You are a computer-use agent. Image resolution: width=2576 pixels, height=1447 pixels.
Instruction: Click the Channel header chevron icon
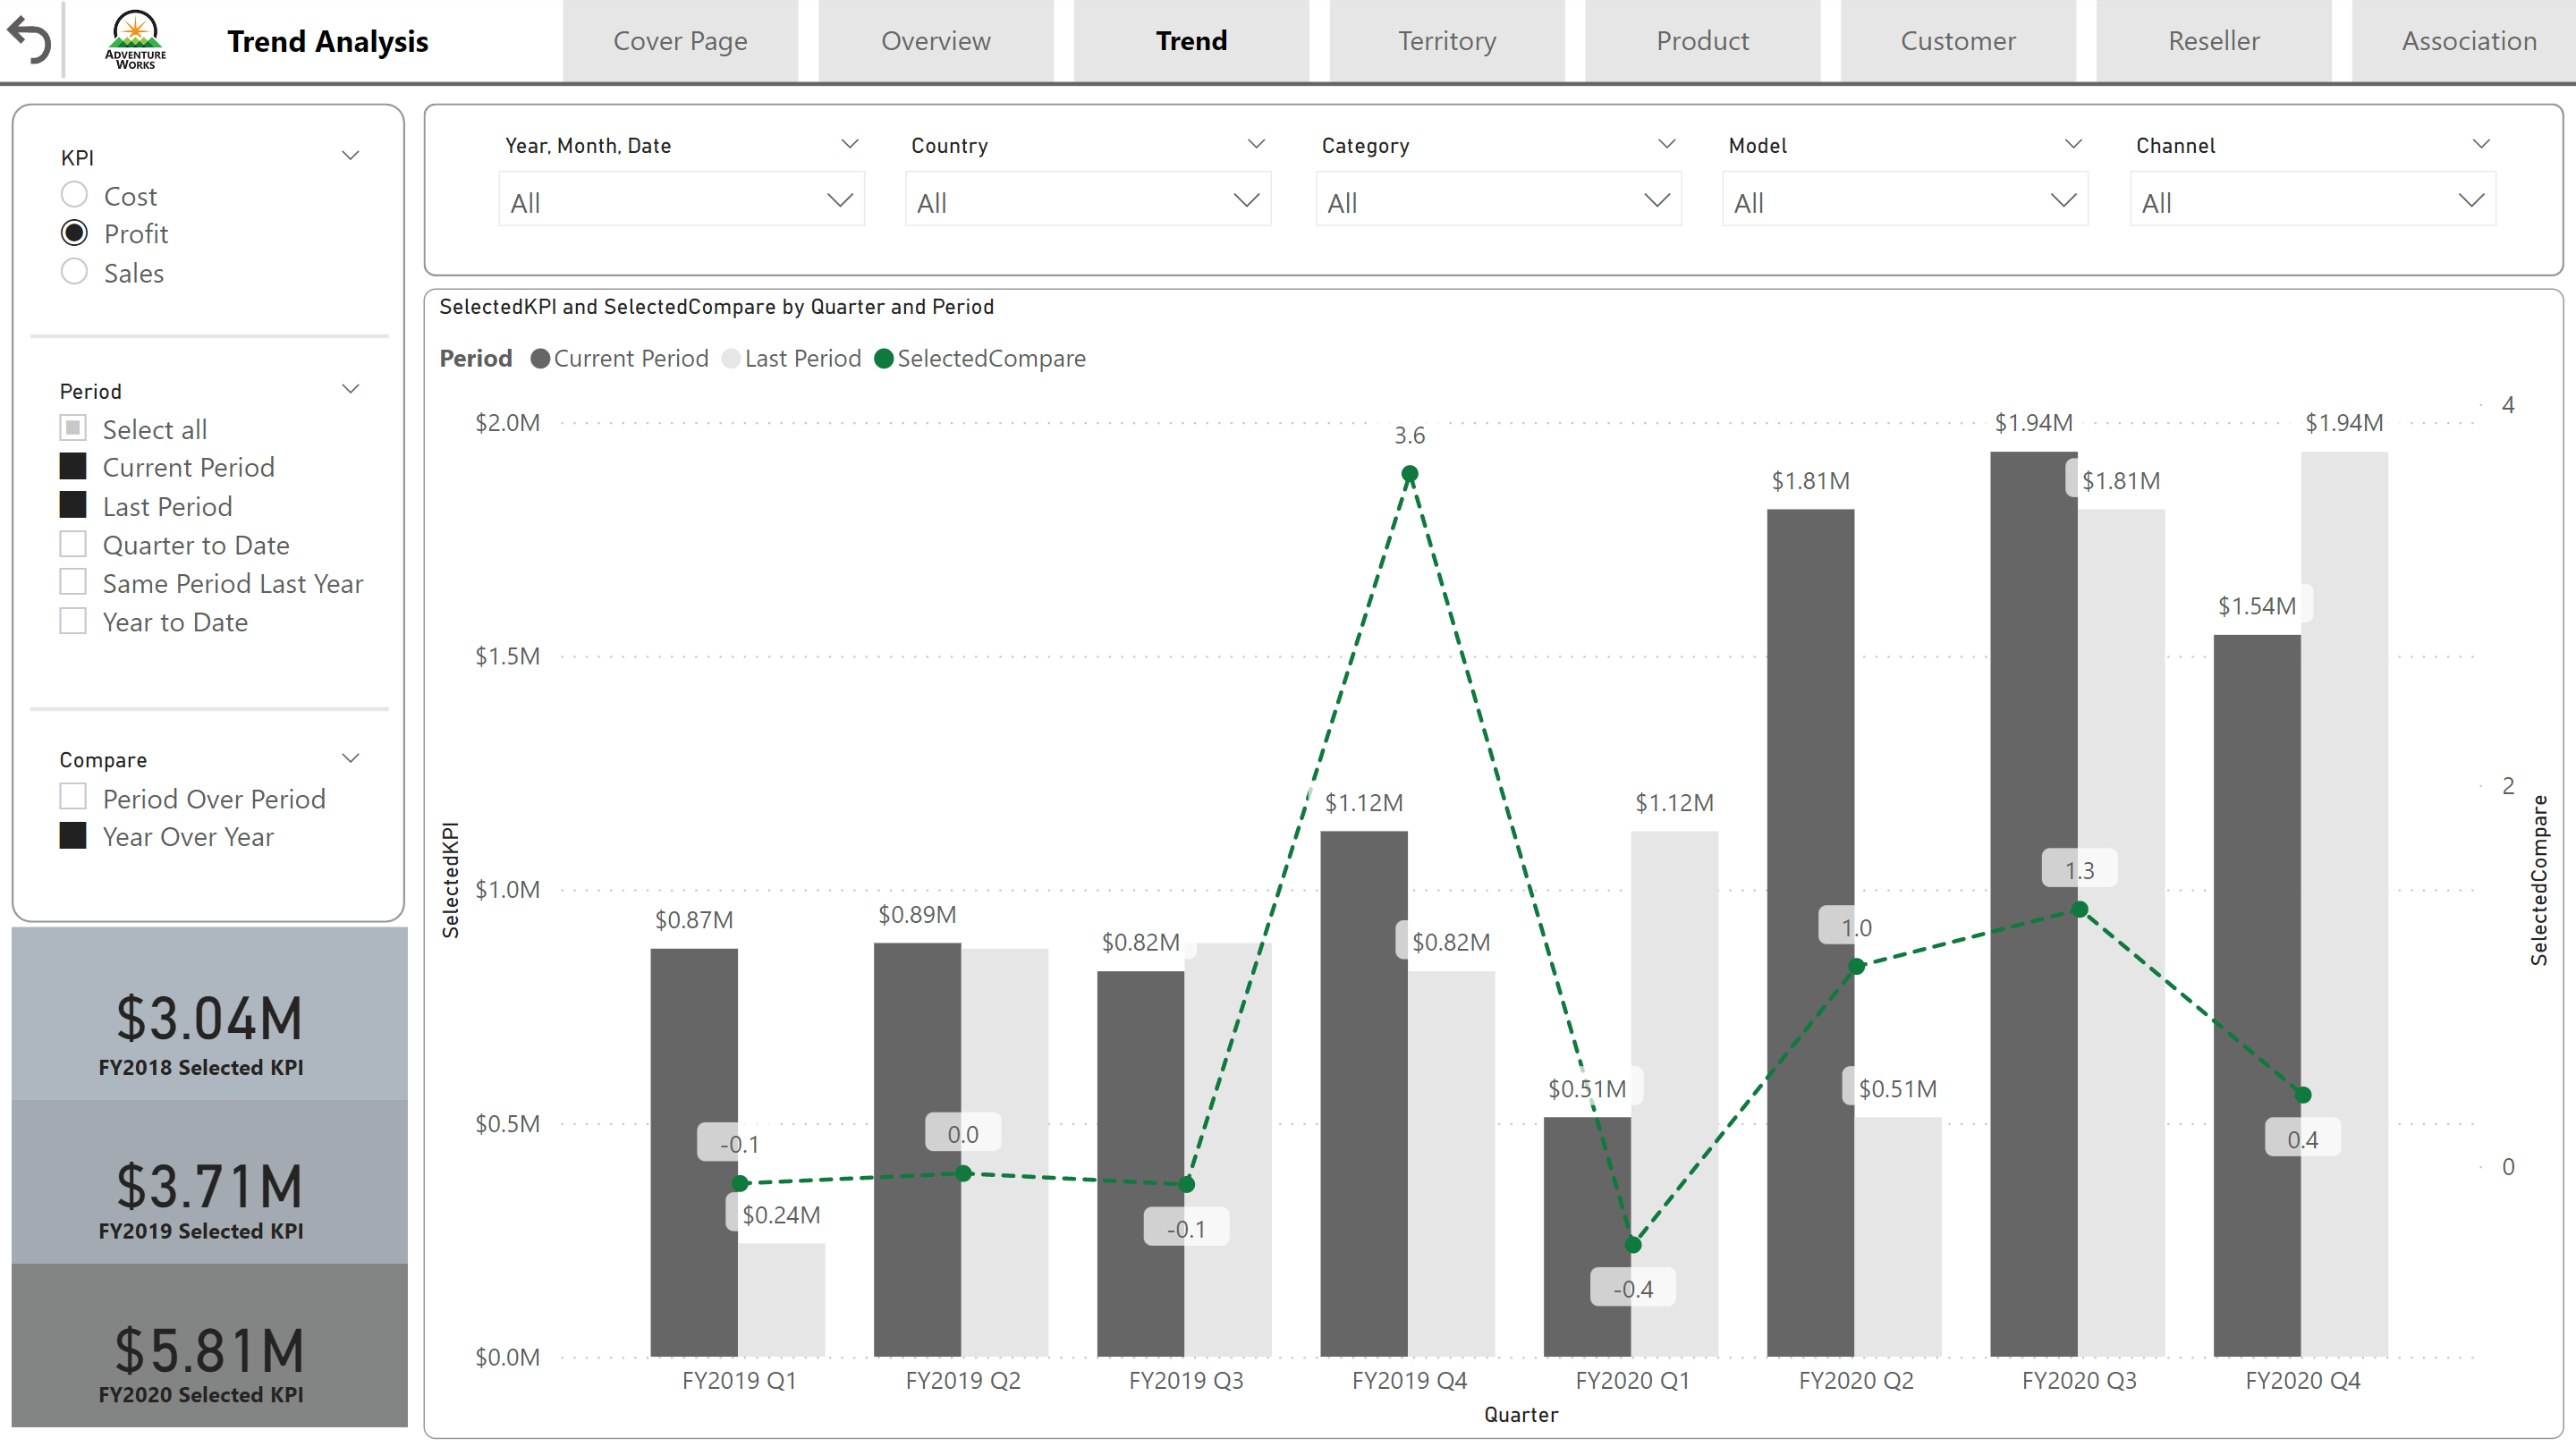(x=2480, y=144)
